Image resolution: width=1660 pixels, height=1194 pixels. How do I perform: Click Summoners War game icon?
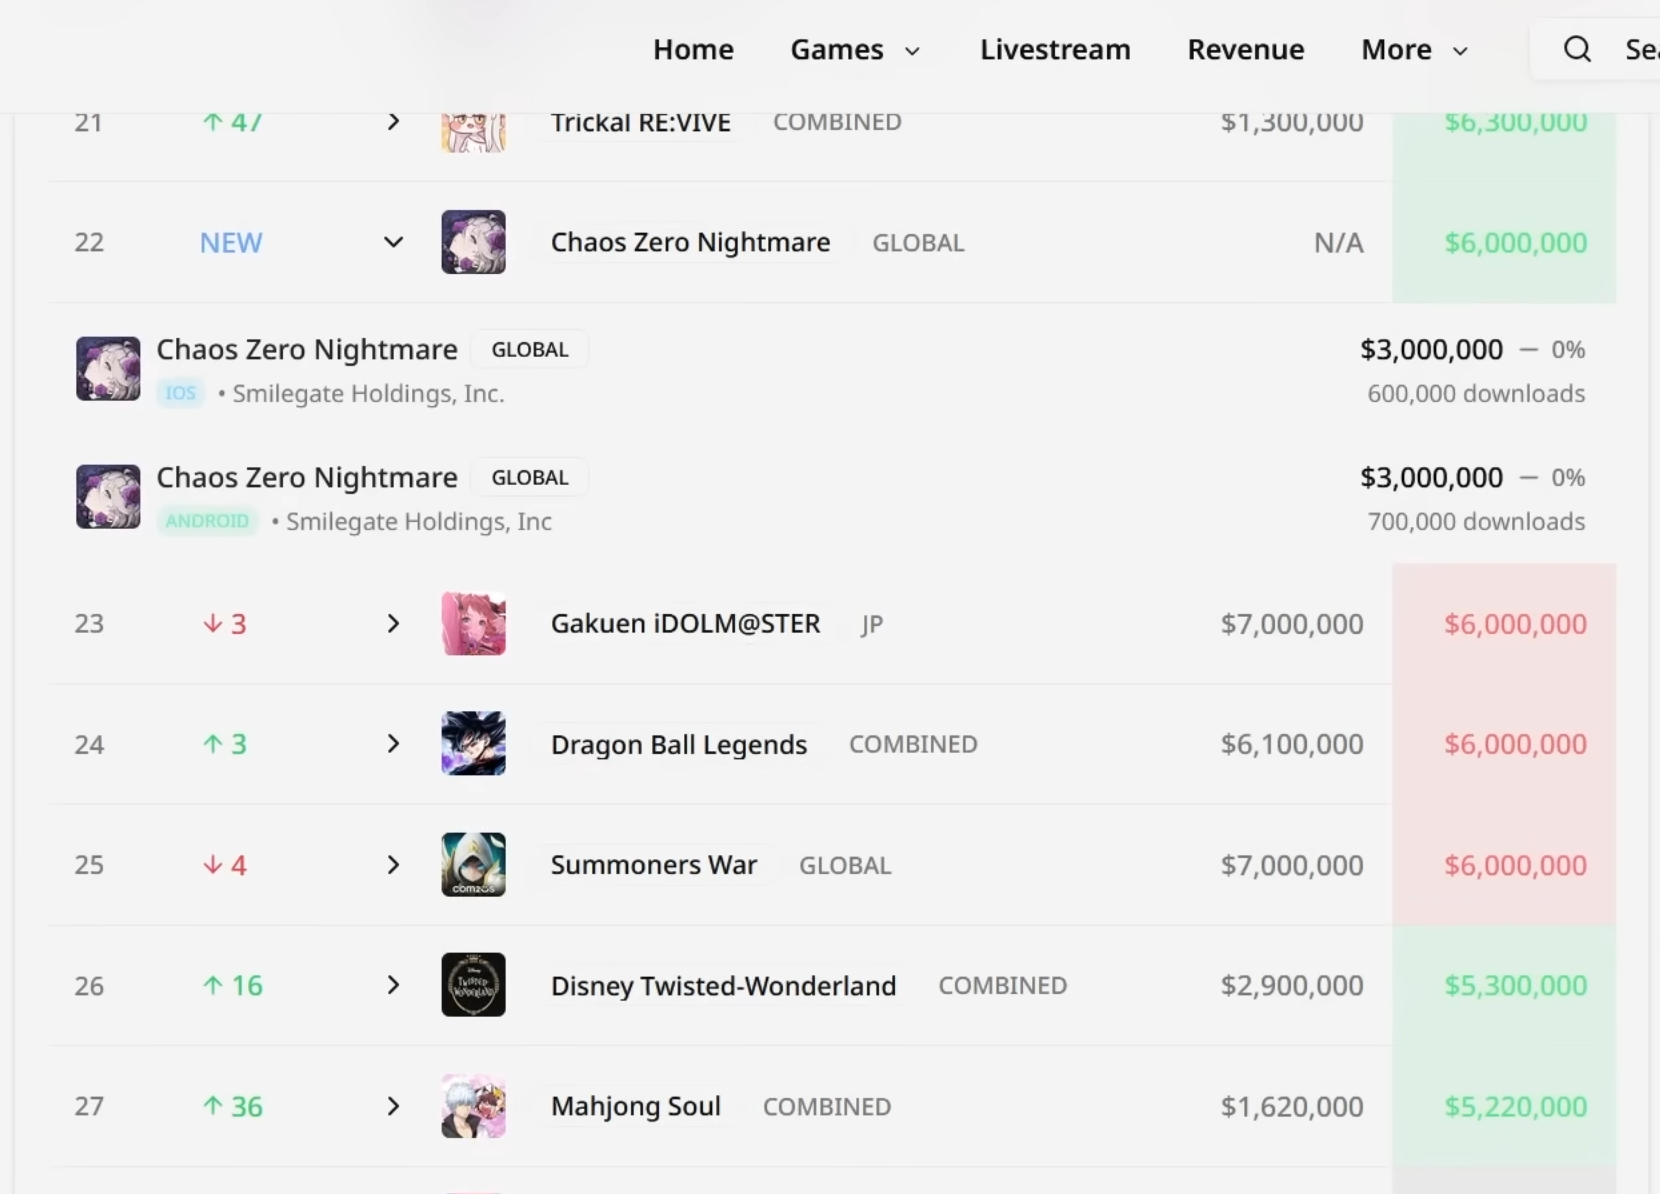[473, 865]
